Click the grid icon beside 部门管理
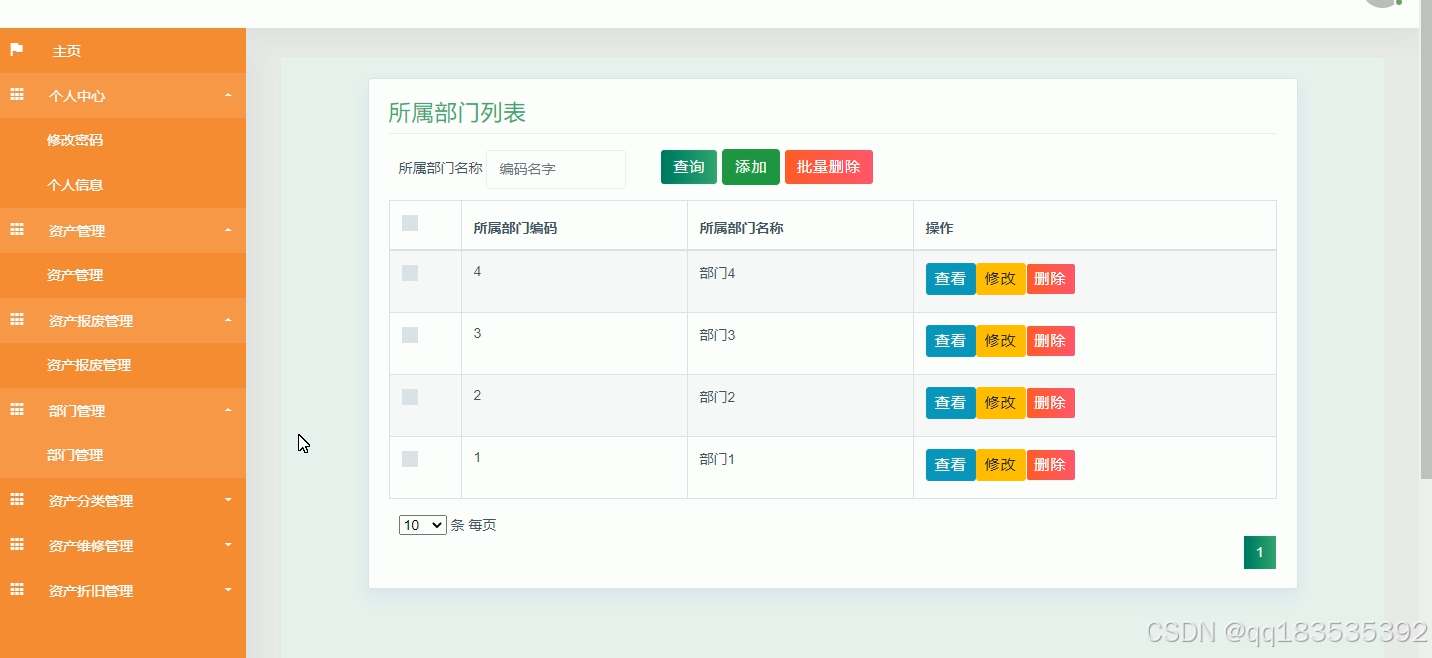Viewport: 1432px width, 658px height. click(15, 410)
